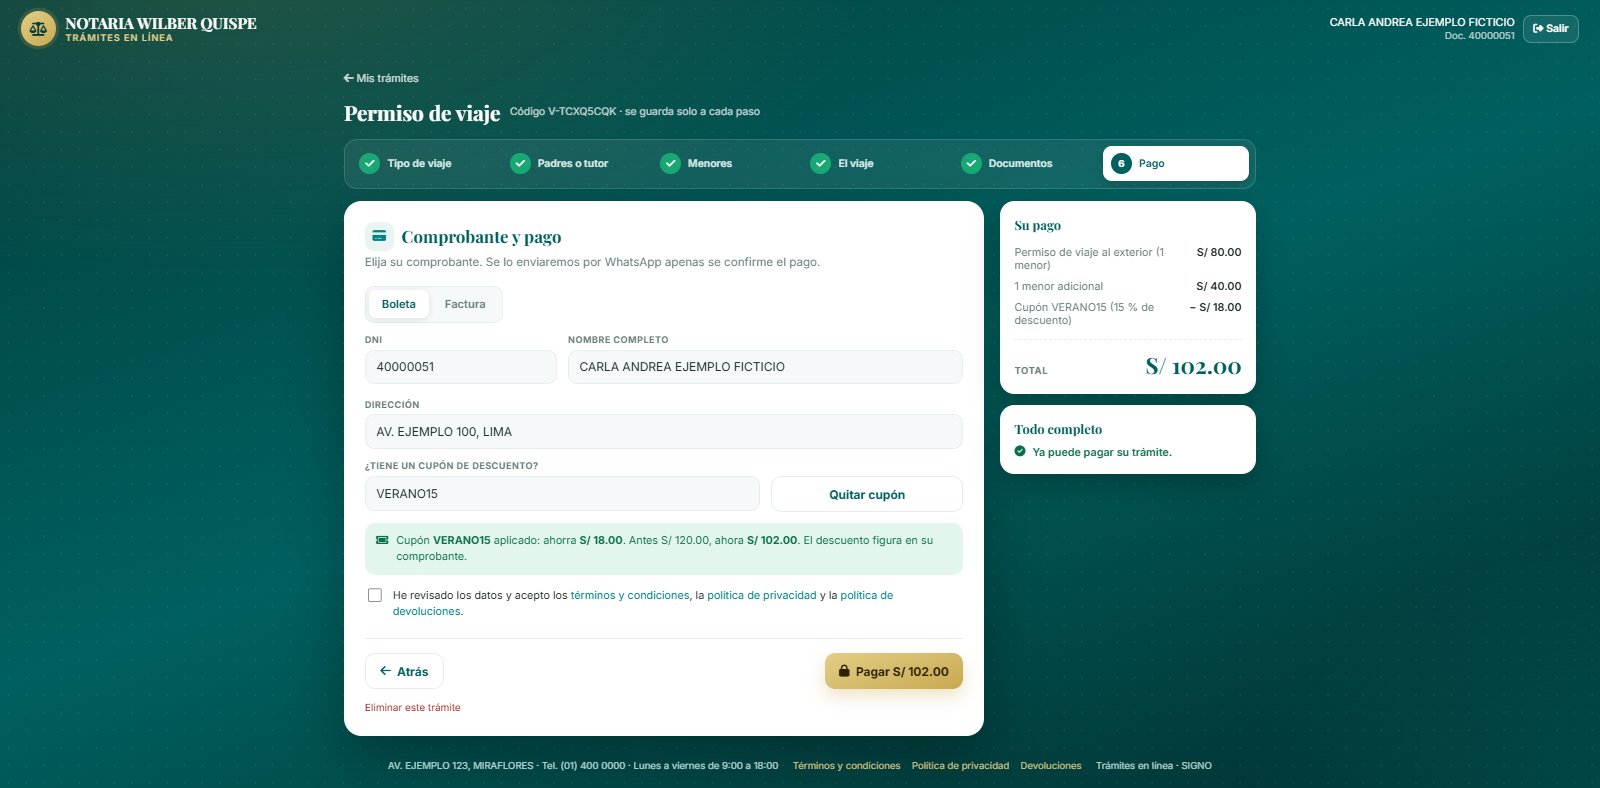Click the check icon for Padres o tutor
This screenshot has width=1600, height=788.
[x=520, y=163]
